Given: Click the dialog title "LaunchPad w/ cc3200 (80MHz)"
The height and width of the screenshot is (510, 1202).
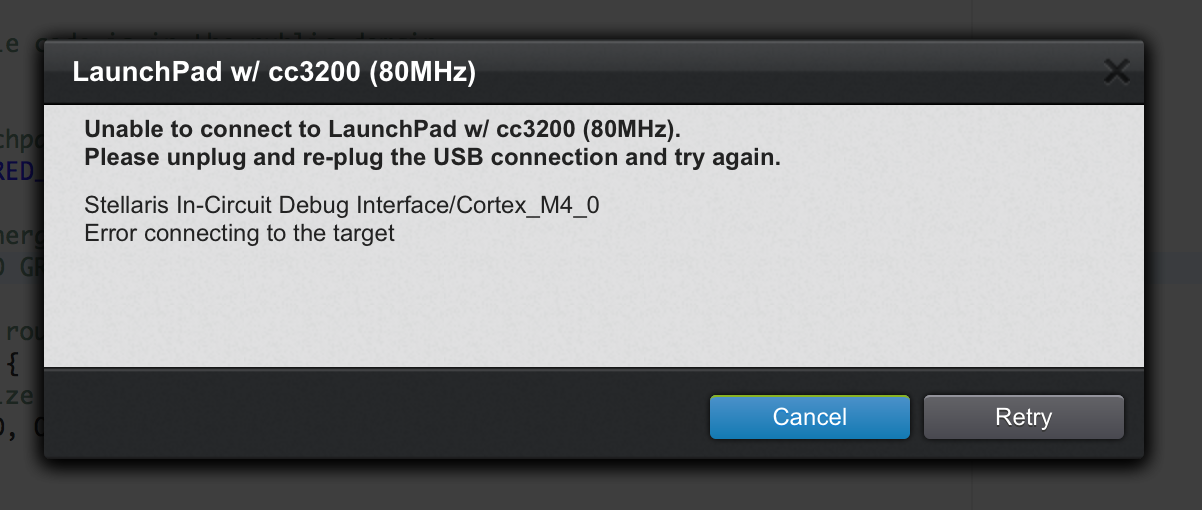Looking at the screenshot, I should click(x=273, y=73).
